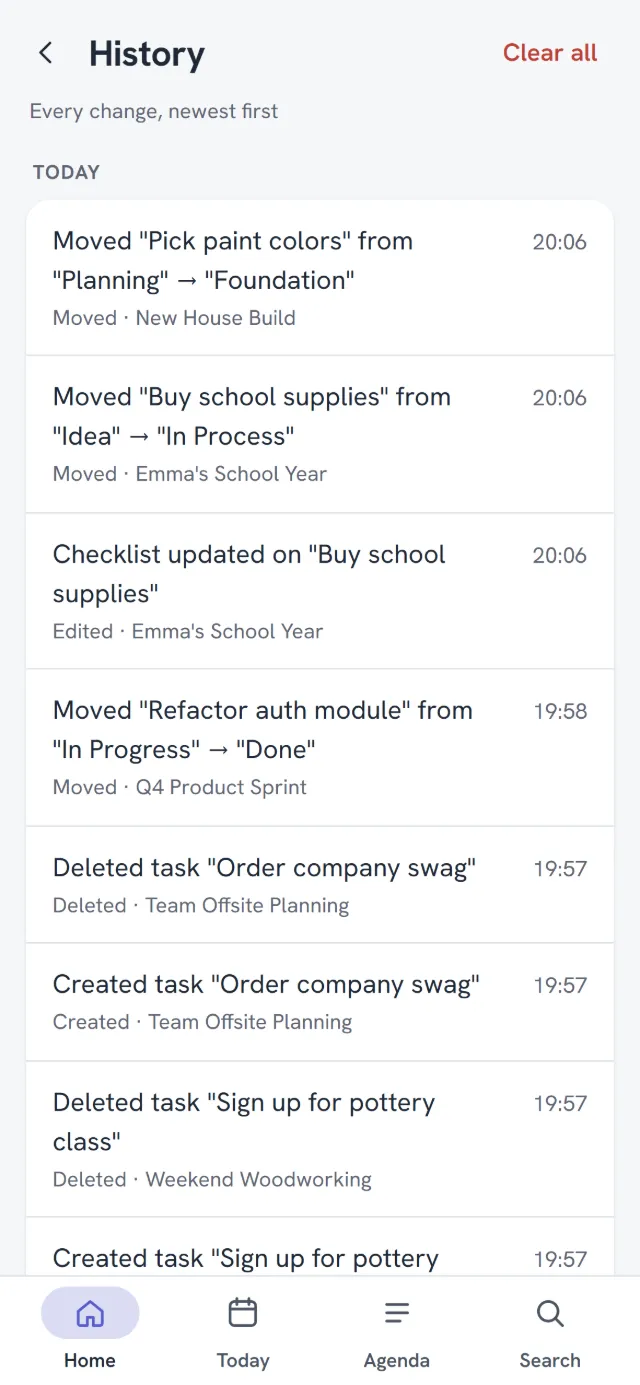Tap the back arrow icon
Screen dimensions: 640x1385
point(45,53)
